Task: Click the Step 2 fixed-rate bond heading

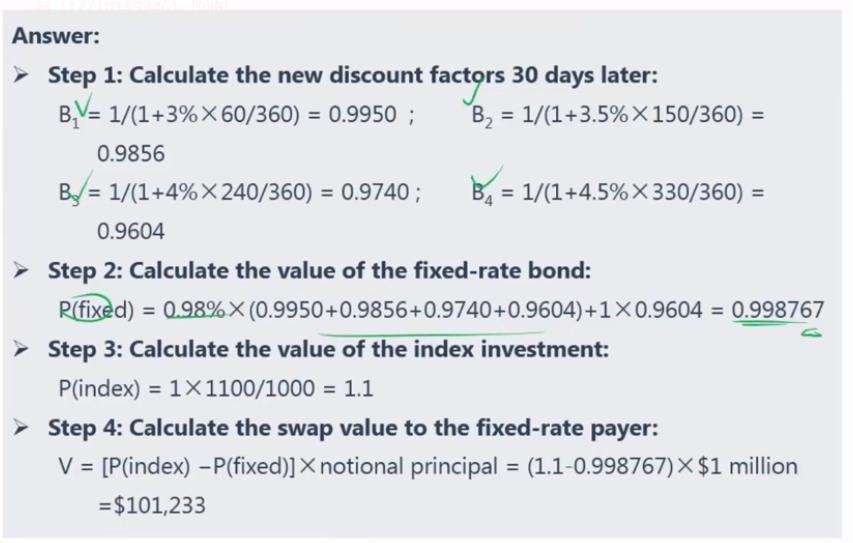Action: click(x=319, y=270)
